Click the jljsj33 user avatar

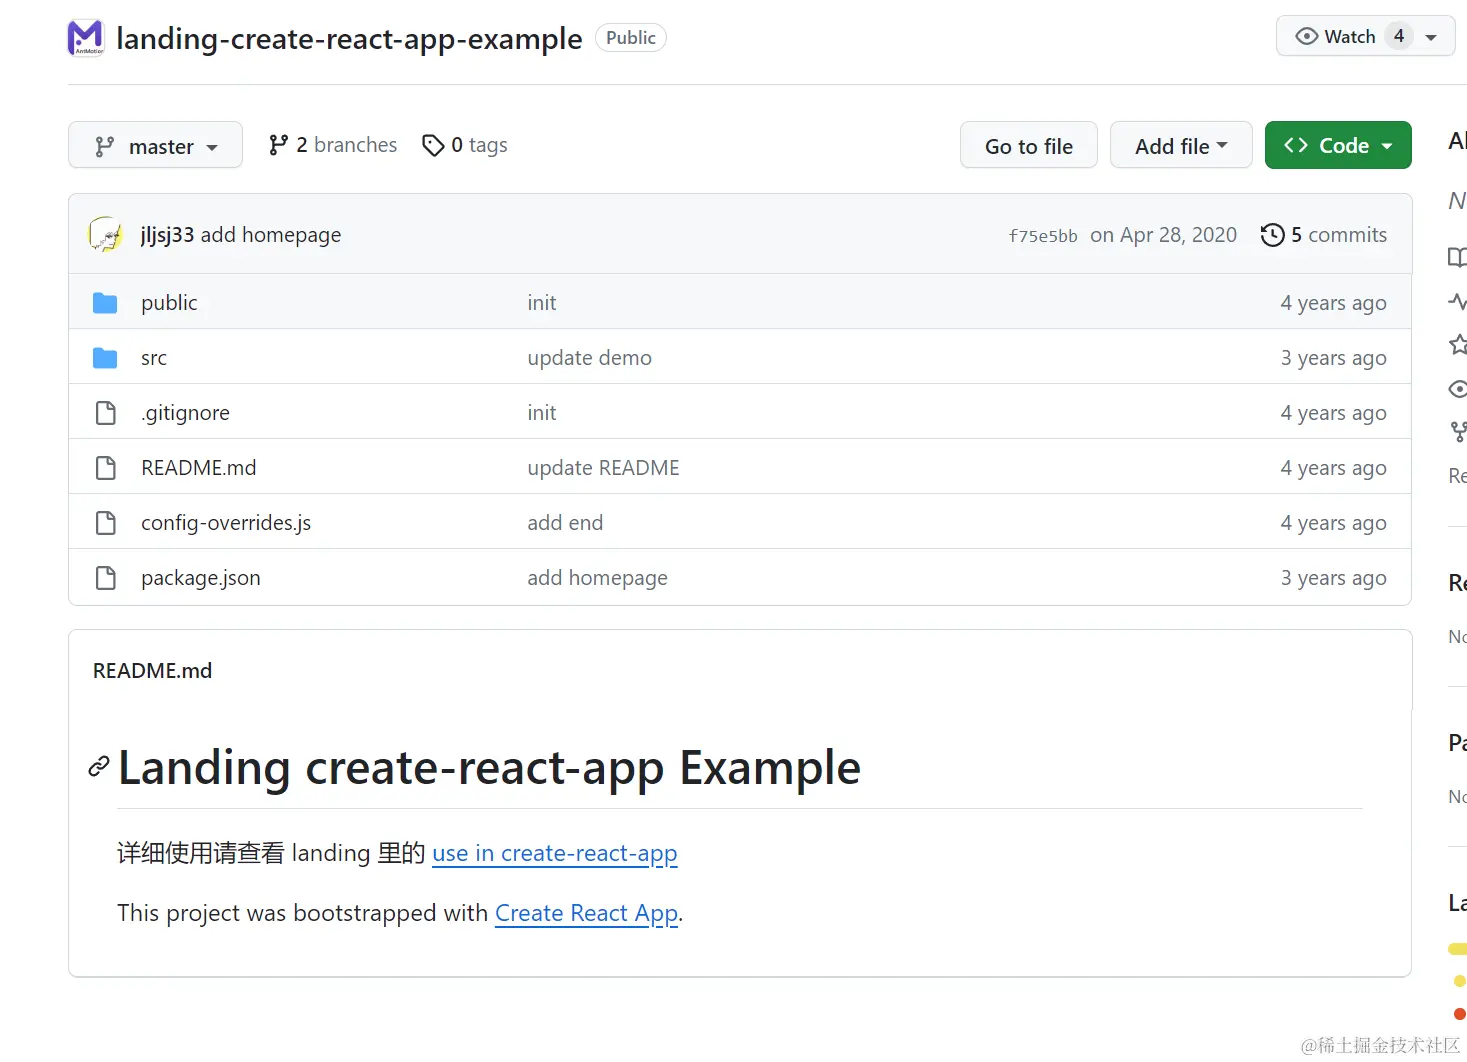(105, 235)
